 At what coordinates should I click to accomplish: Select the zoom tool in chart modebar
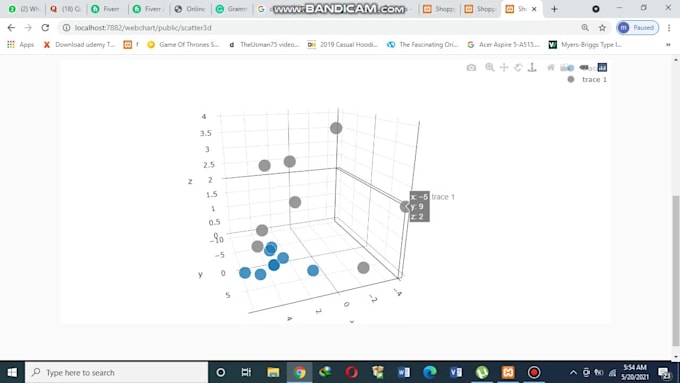click(490, 67)
